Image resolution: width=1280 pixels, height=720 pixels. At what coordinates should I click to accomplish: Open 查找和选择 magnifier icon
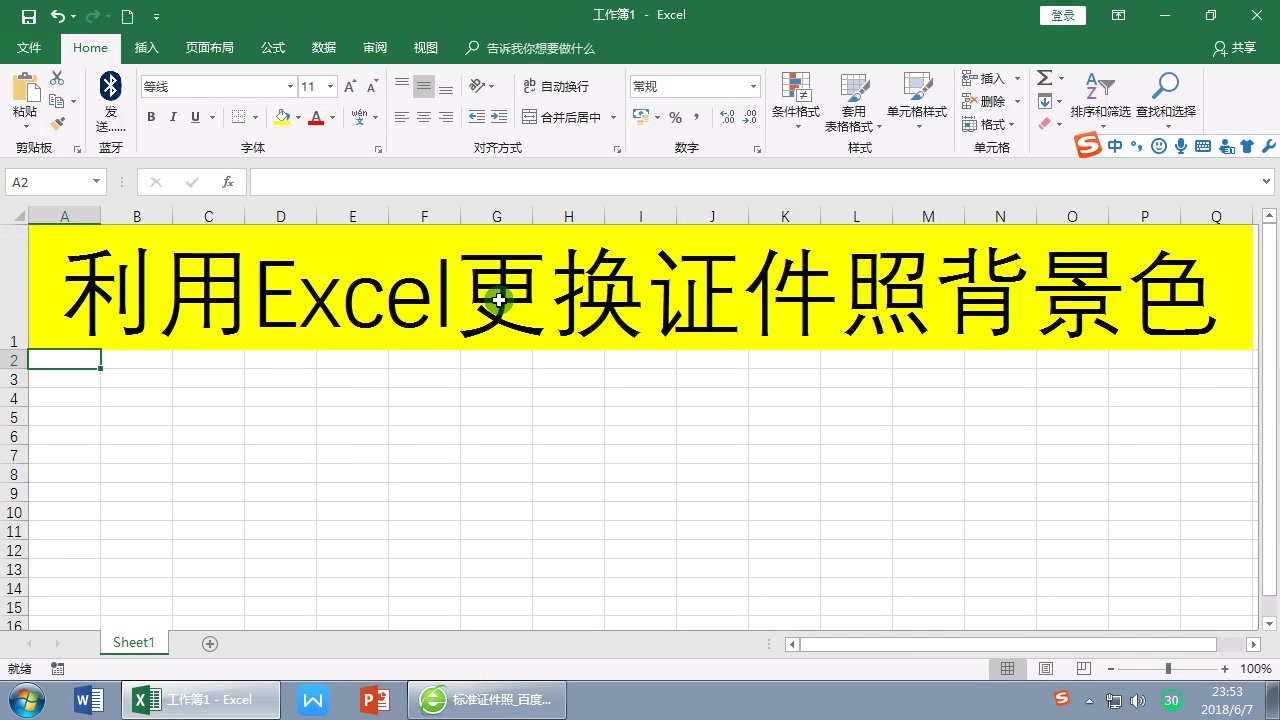[x=1165, y=86]
